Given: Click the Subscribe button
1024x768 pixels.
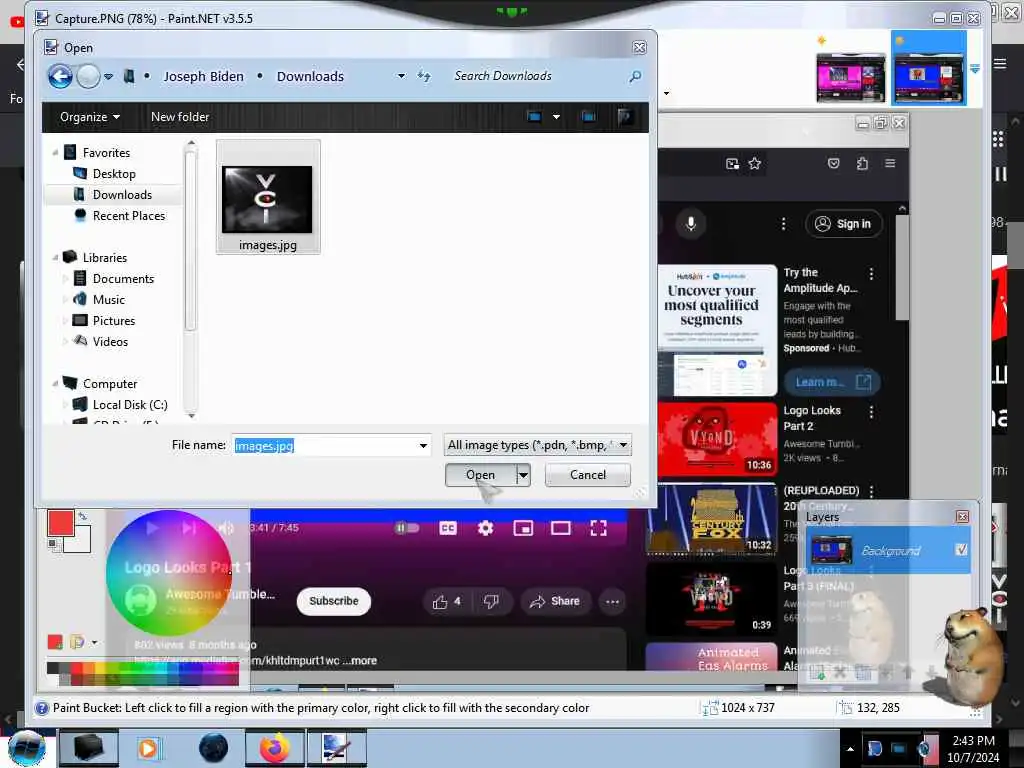Looking at the screenshot, I should click(x=334, y=601).
